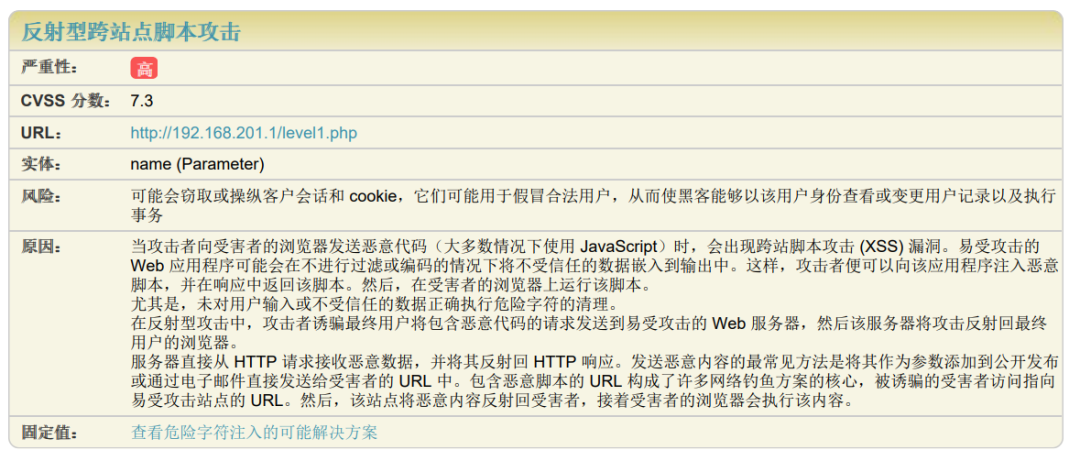Click the risk description starting 可能会窃取或操纵客户会话
Image resolution: width=1080 pixels, height=461 pixels.
pyautogui.click(x=594, y=206)
